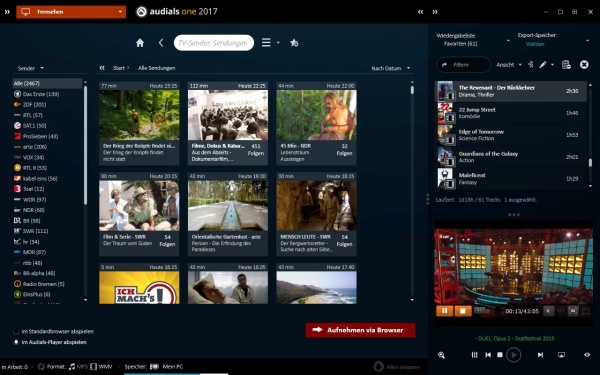The image size is (600, 375).
Task: Expand the arrow beside pencil tool
Action: click(552, 65)
